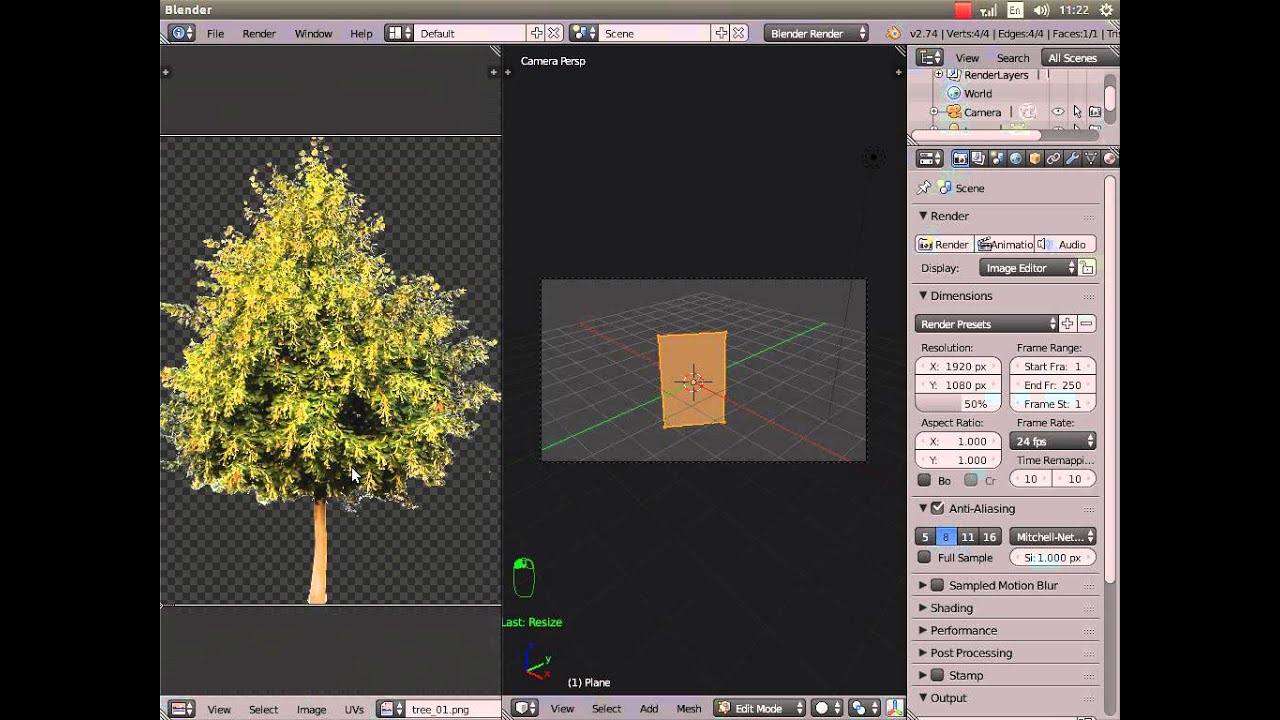
Task: Select the Modifiers properties tab icon
Action: [x=1072, y=158]
